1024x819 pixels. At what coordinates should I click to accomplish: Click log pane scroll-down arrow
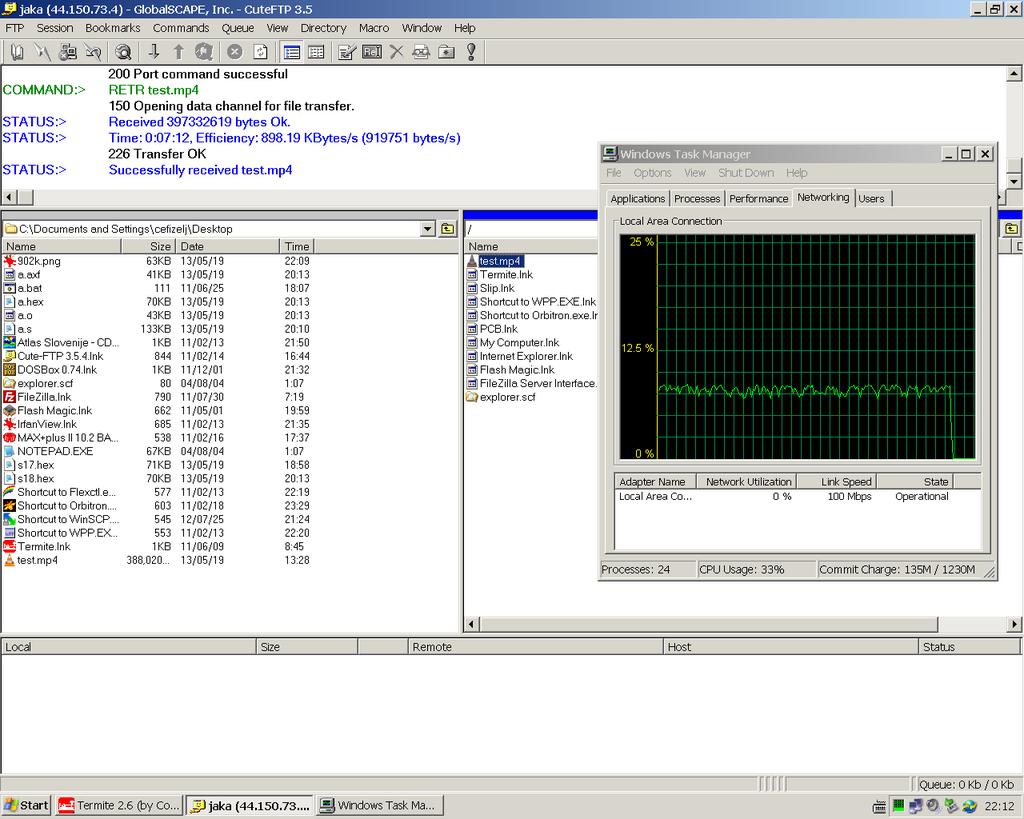1014,181
